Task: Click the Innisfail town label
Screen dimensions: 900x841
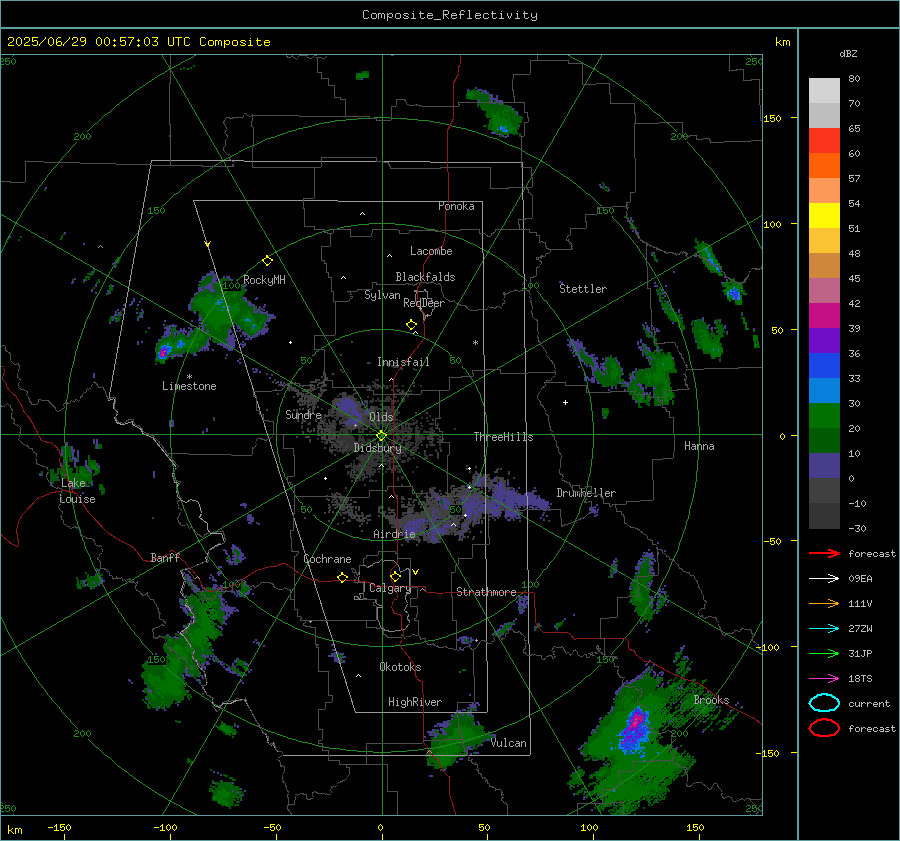Action: click(403, 362)
